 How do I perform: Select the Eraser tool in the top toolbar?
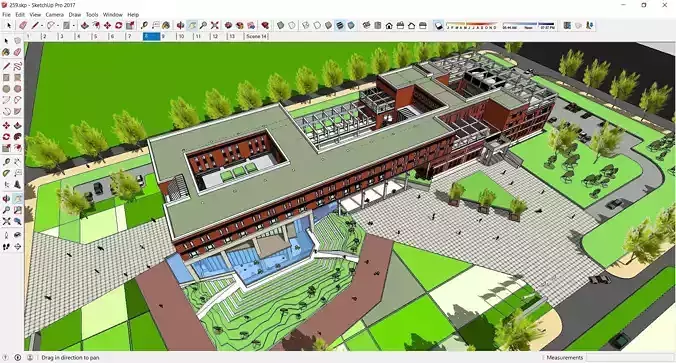click(x=23, y=25)
